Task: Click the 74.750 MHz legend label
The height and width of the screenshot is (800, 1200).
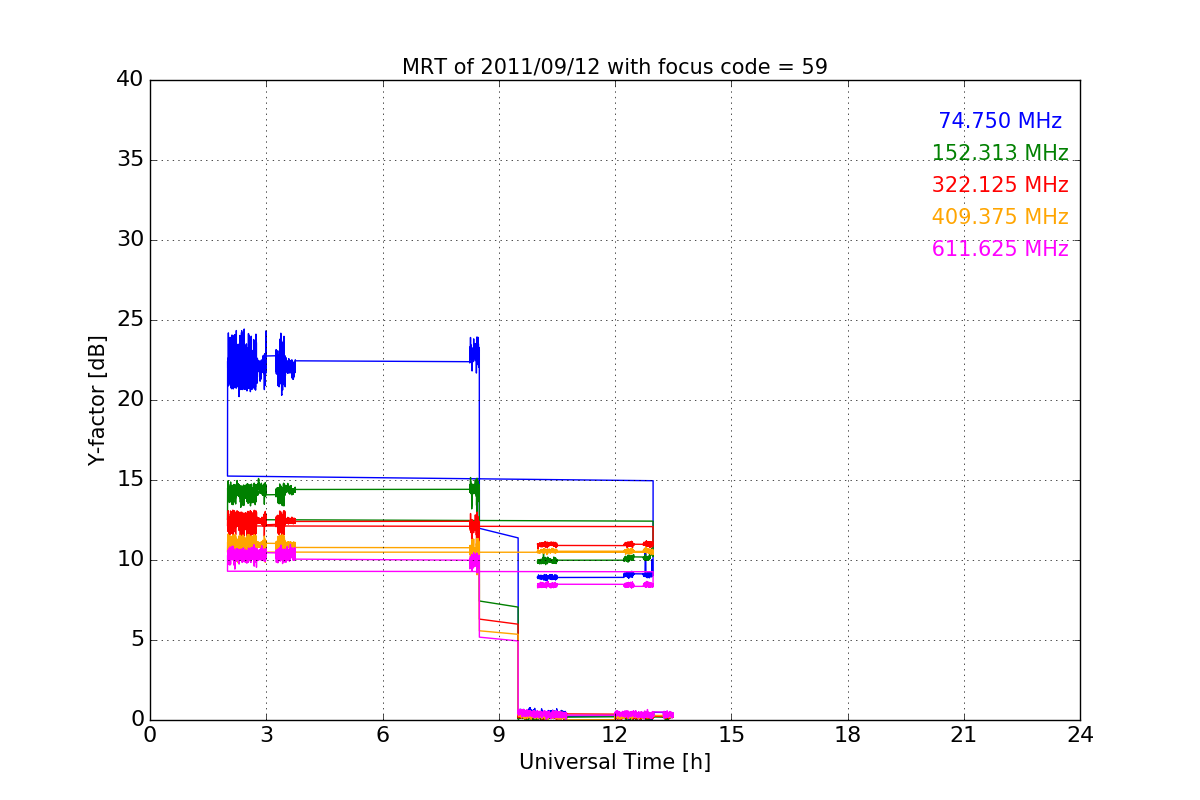Action: pyautogui.click(x=1000, y=121)
